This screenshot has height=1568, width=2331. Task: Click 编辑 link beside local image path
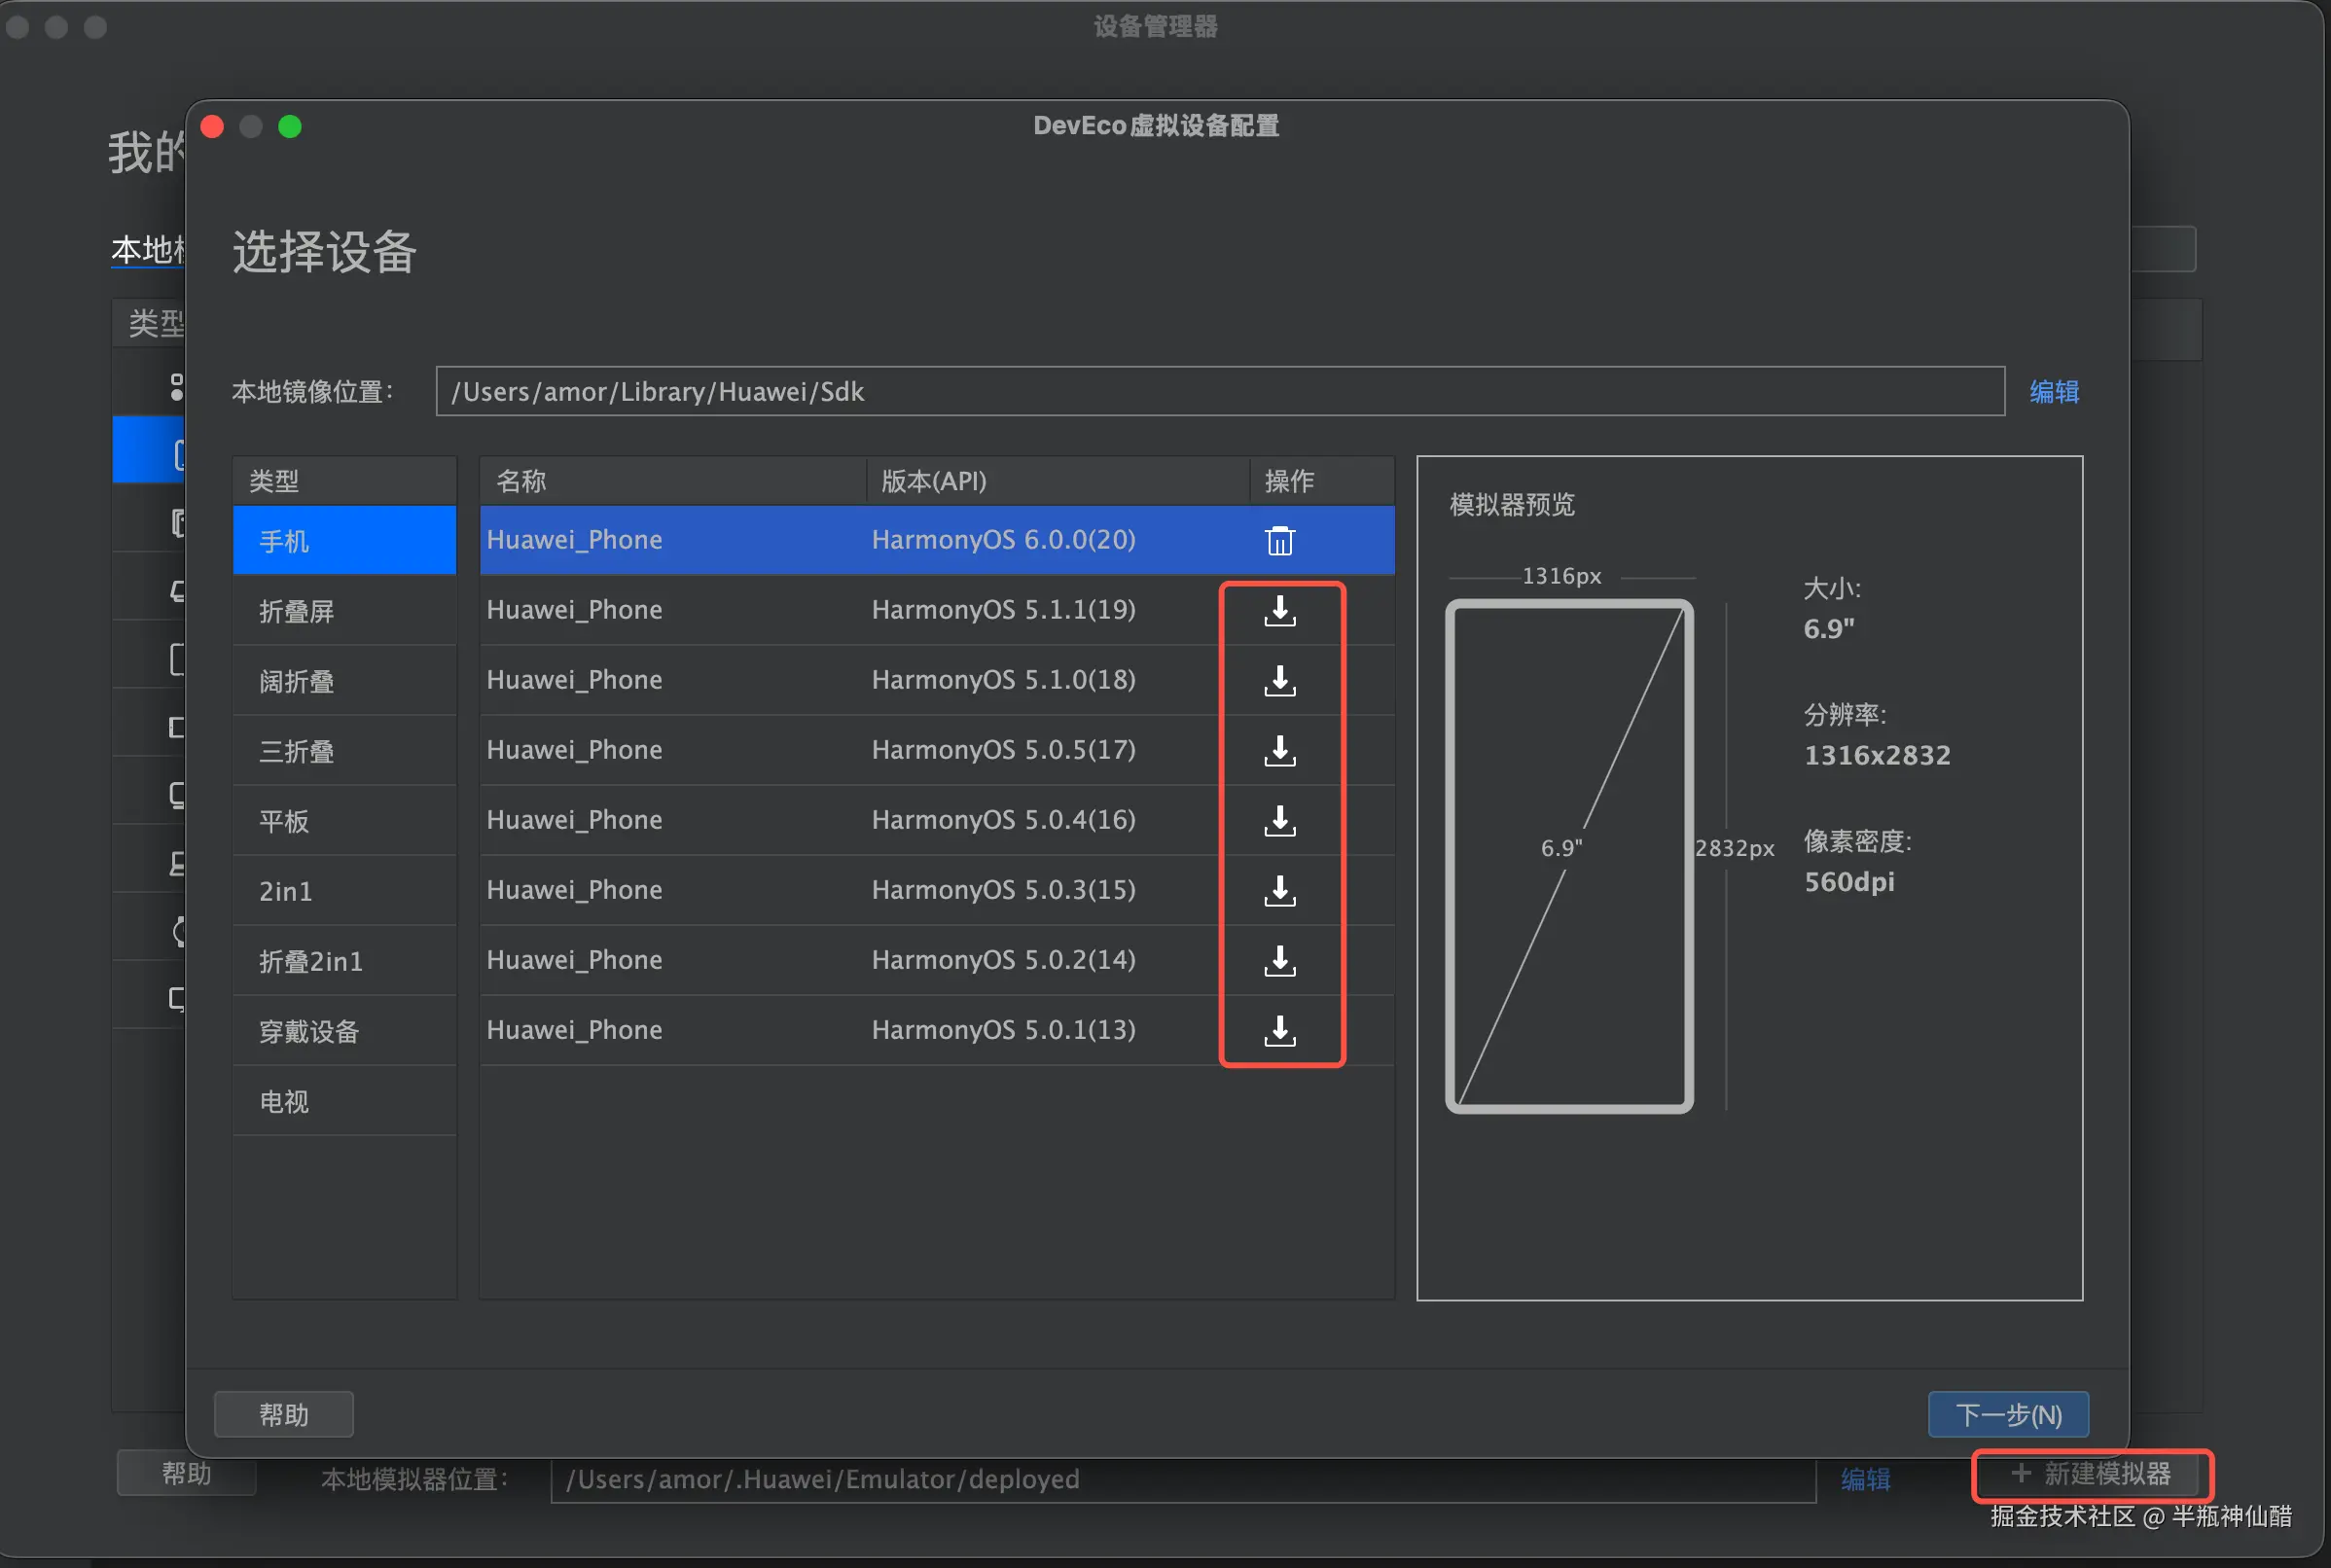(2053, 392)
